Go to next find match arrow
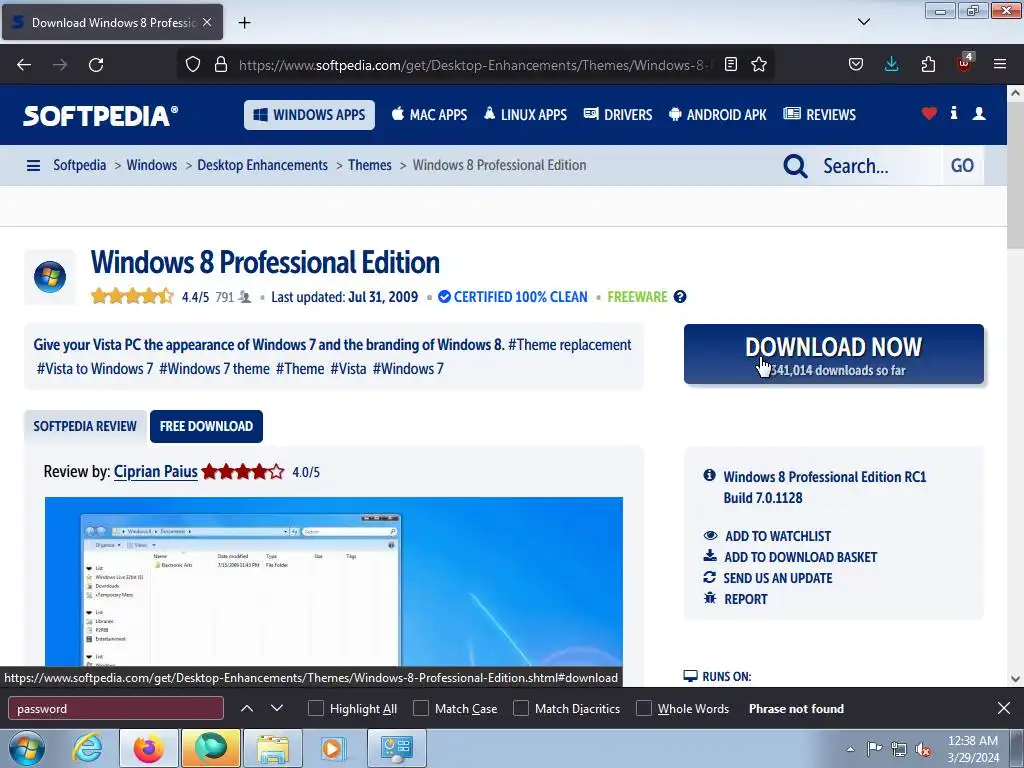 coord(277,709)
